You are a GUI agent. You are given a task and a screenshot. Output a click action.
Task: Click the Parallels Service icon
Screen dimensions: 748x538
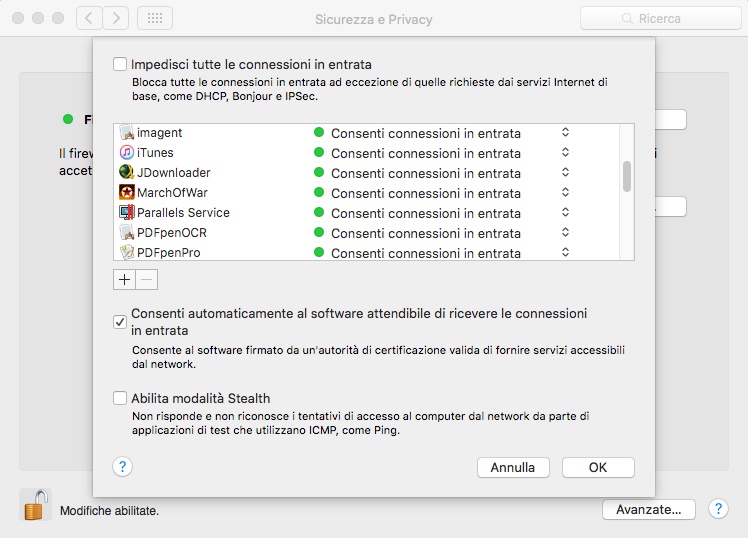point(126,212)
